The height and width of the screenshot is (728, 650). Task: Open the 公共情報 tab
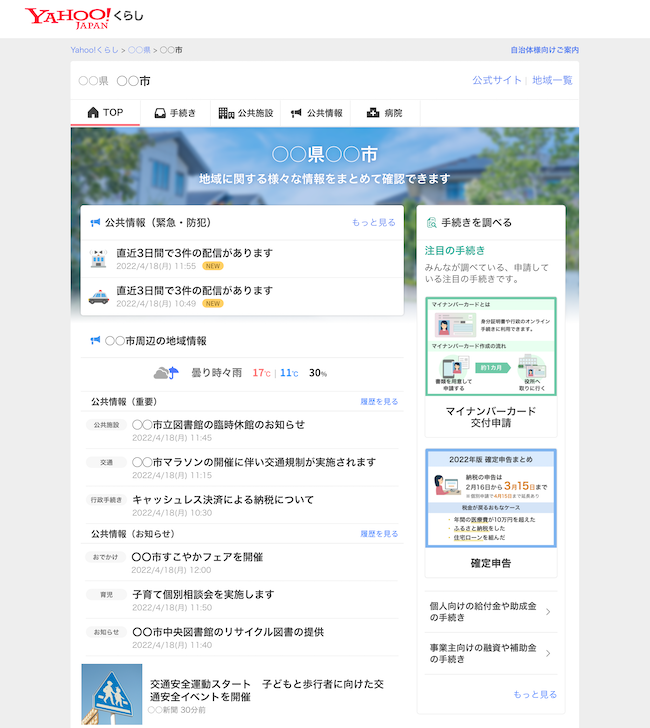(316, 113)
